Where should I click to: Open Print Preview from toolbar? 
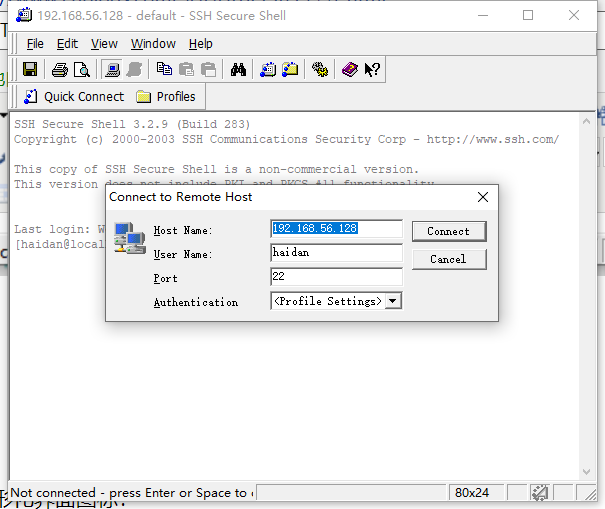click(82, 70)
